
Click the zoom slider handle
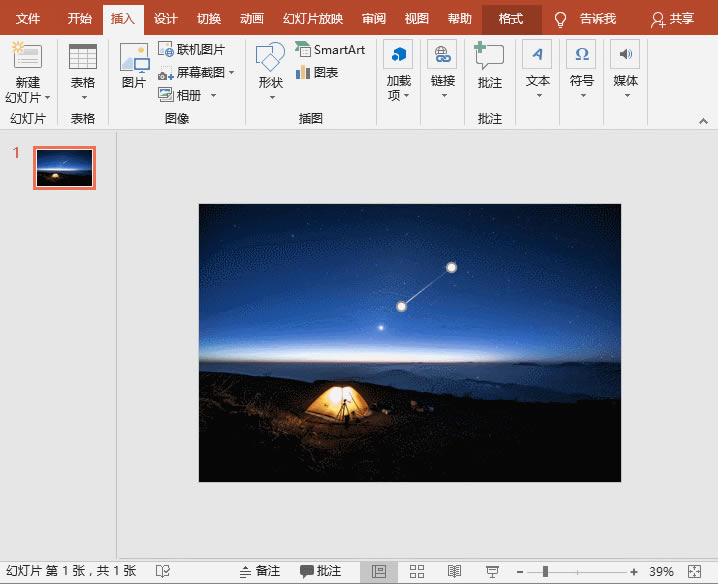(x=545, y=571)
